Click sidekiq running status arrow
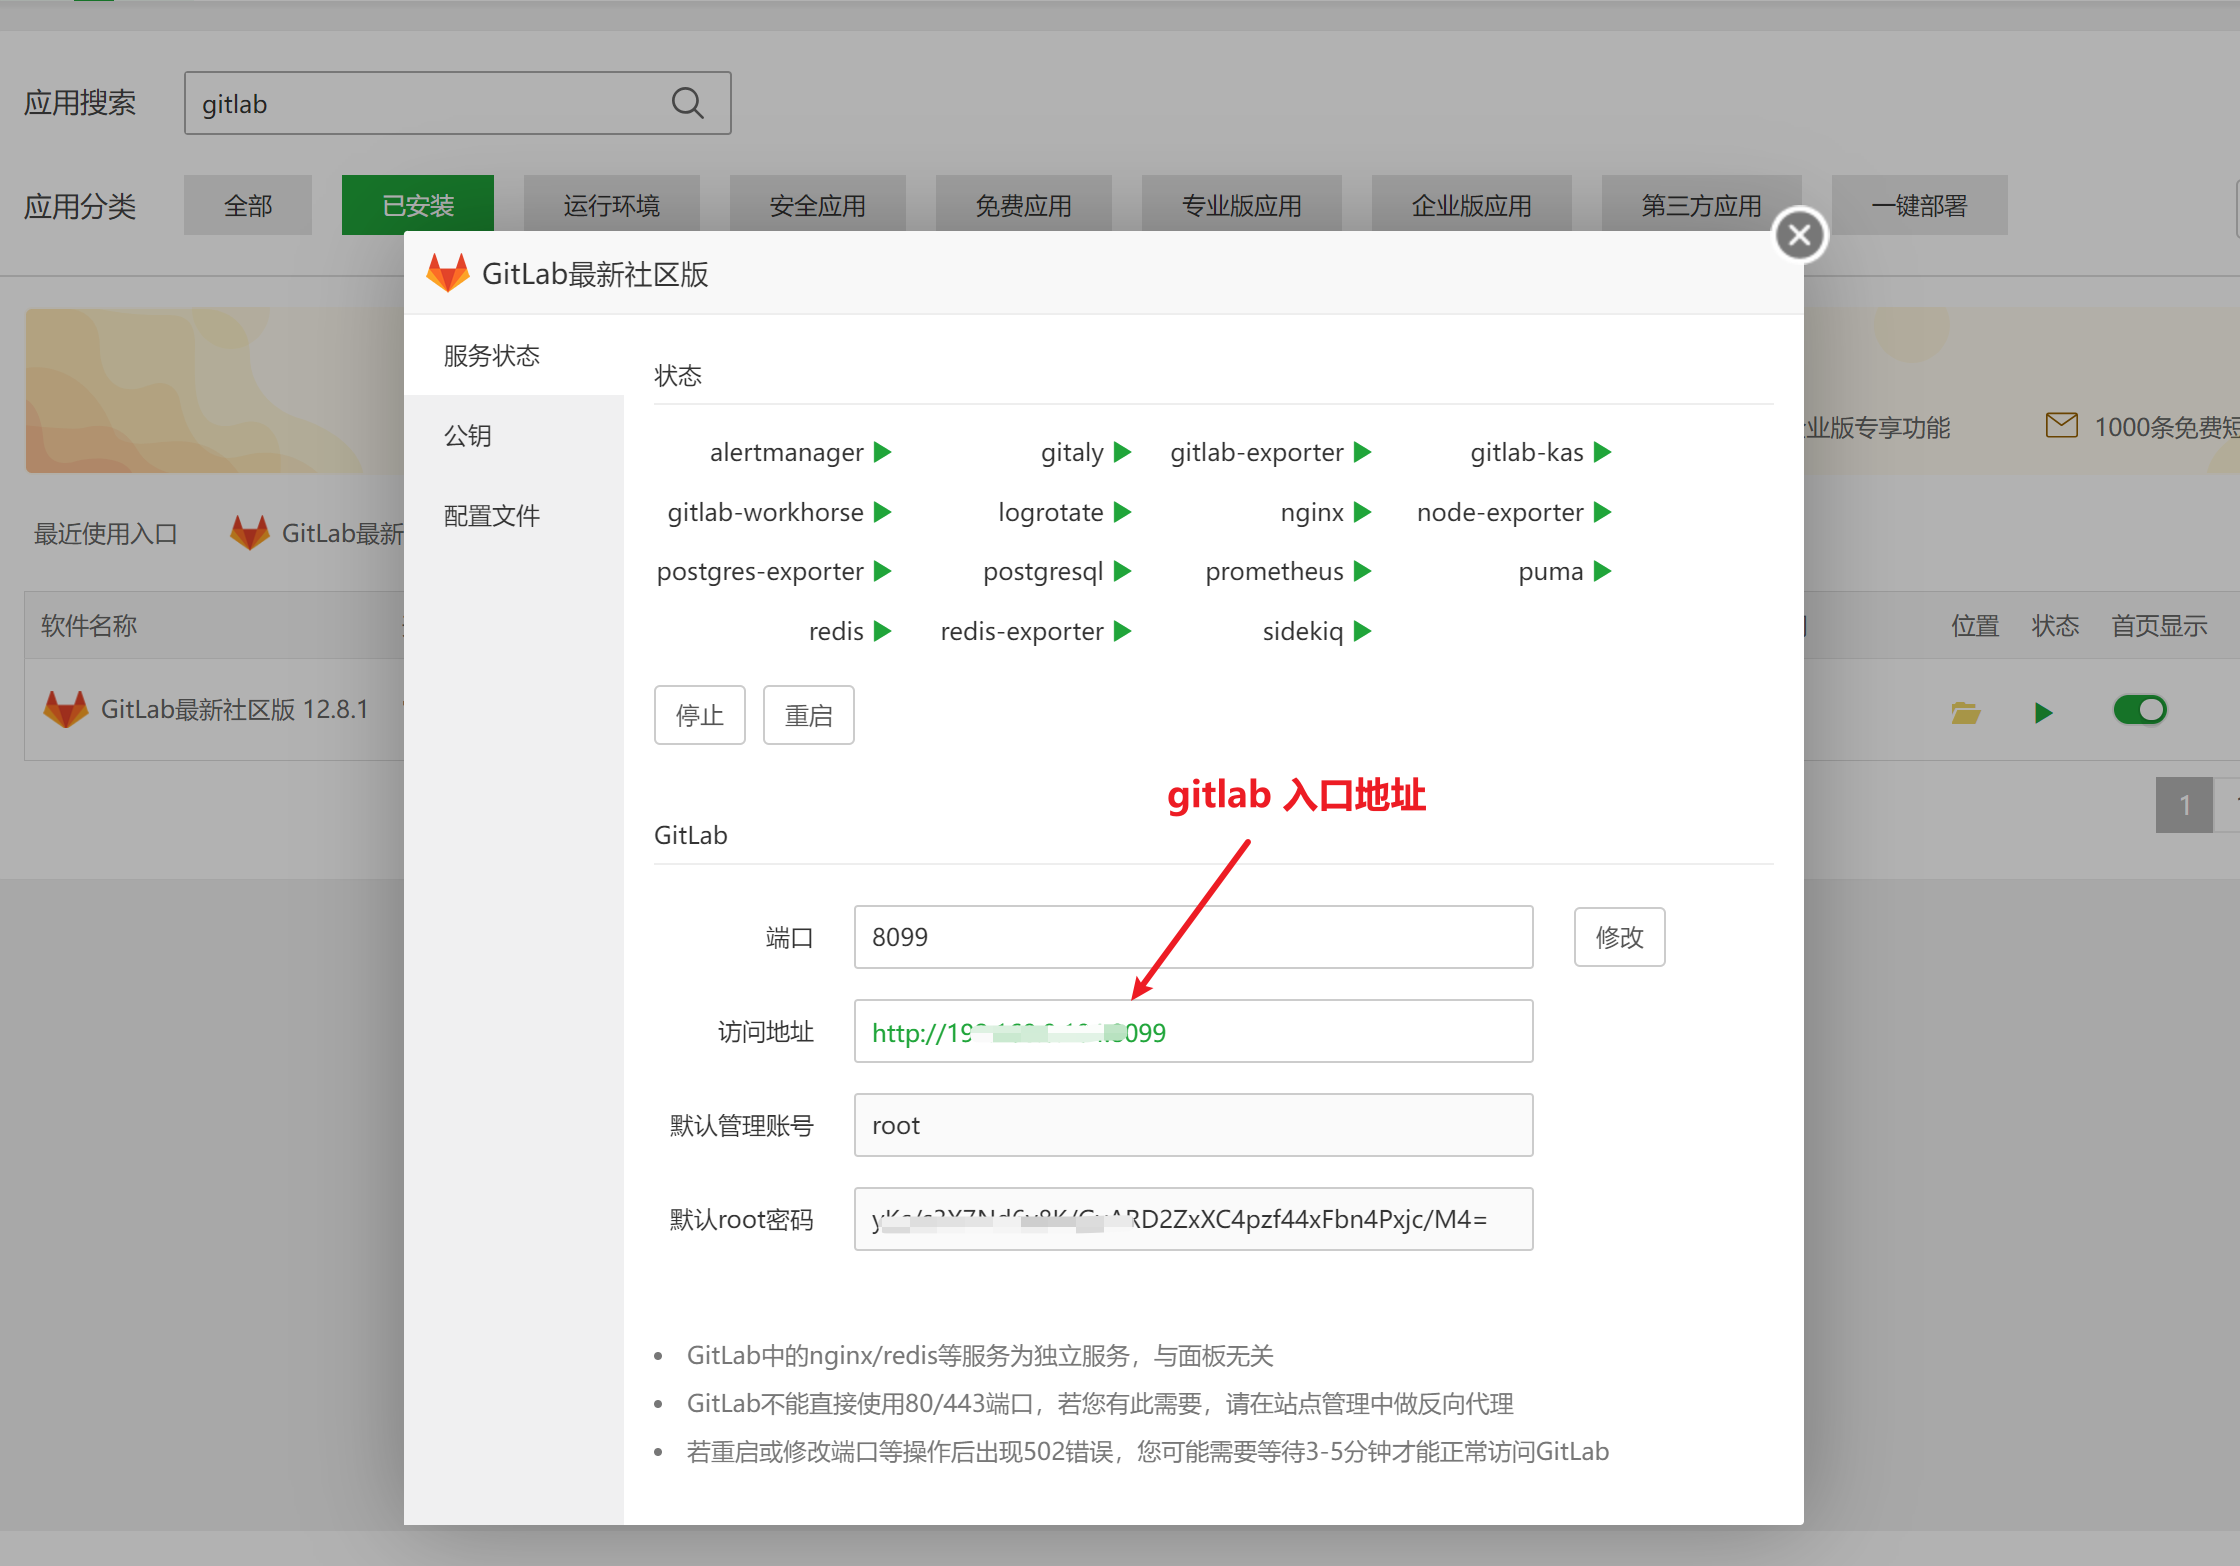 (1362, 631)
